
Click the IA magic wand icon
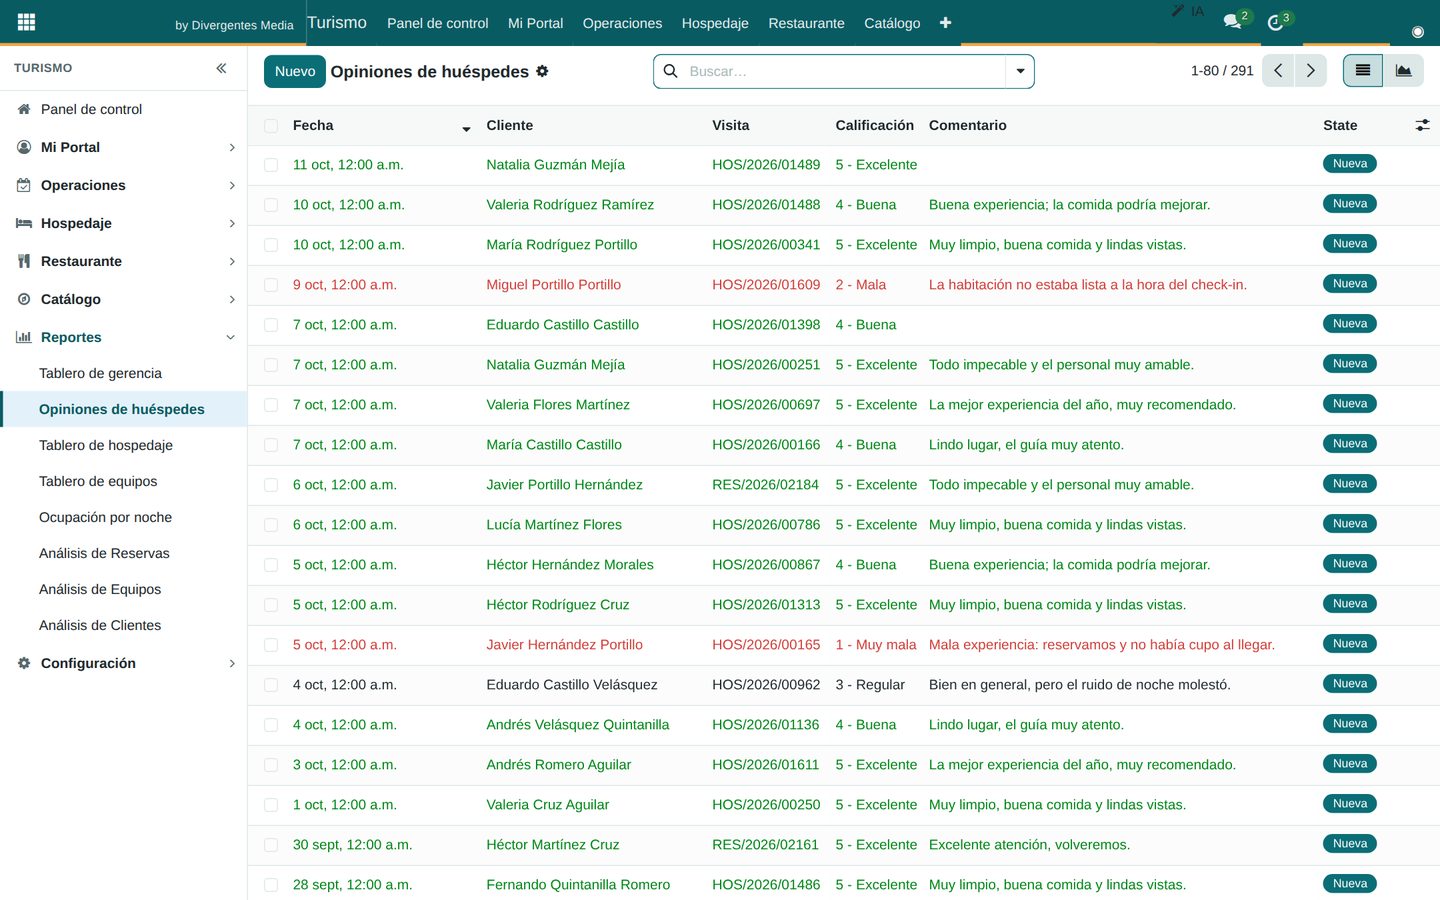(x=1178, y=11)
